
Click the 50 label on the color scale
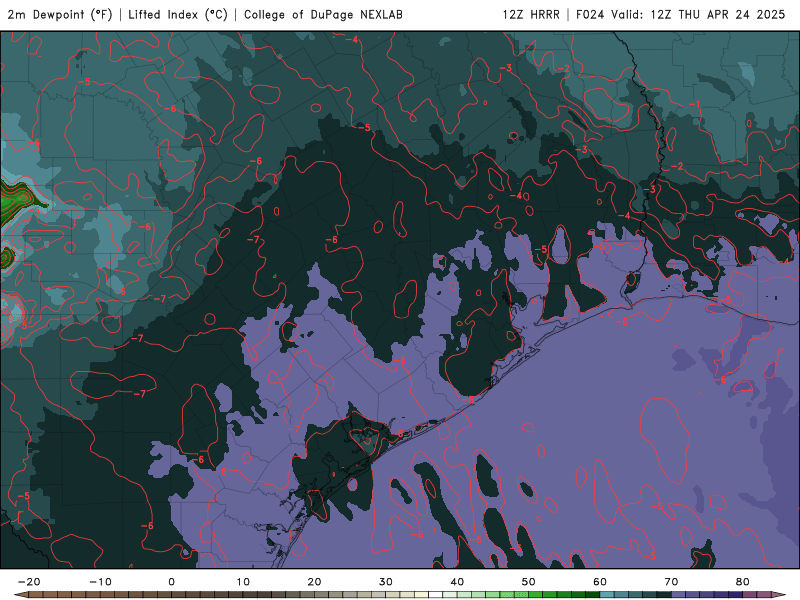(x=529, y=582)
